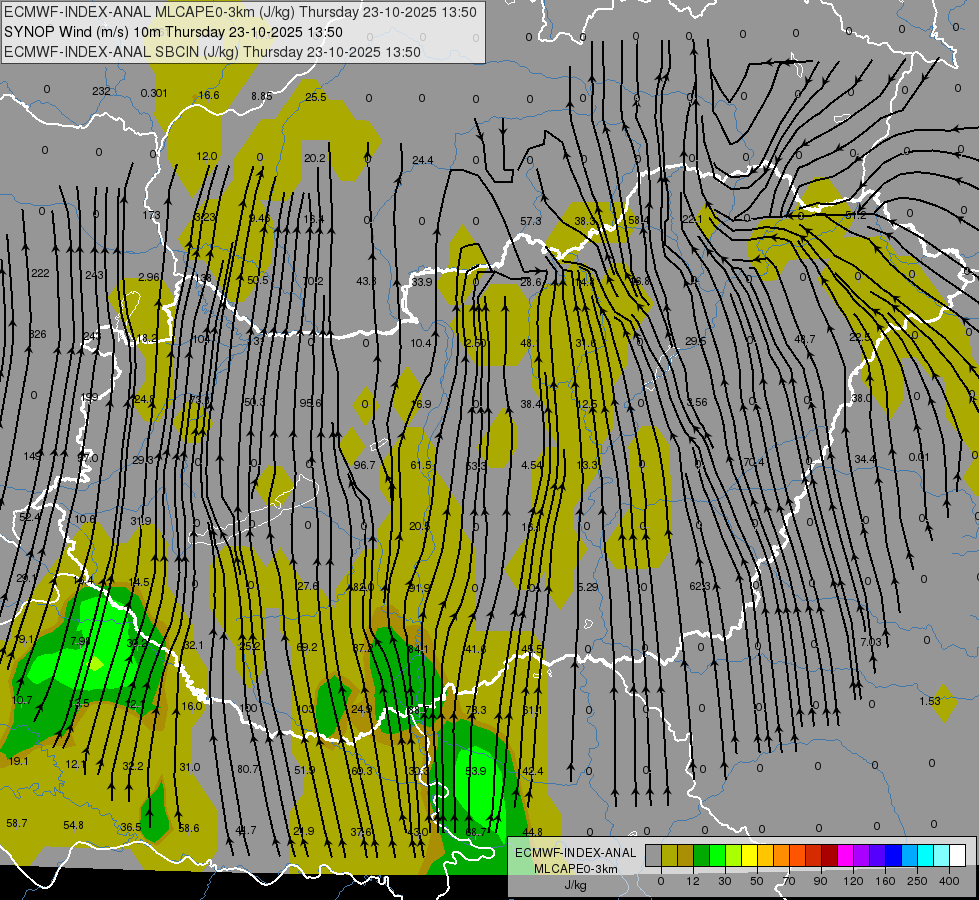Click the legend unit 'J/kg'

coord(575,885)
